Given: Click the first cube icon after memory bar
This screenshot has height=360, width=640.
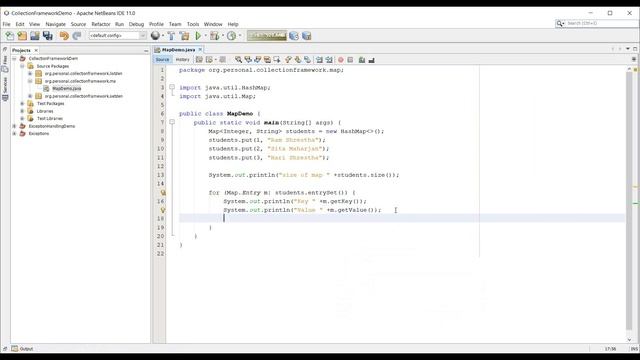Looking at the screenshot, I should click(x=293, y=36).
